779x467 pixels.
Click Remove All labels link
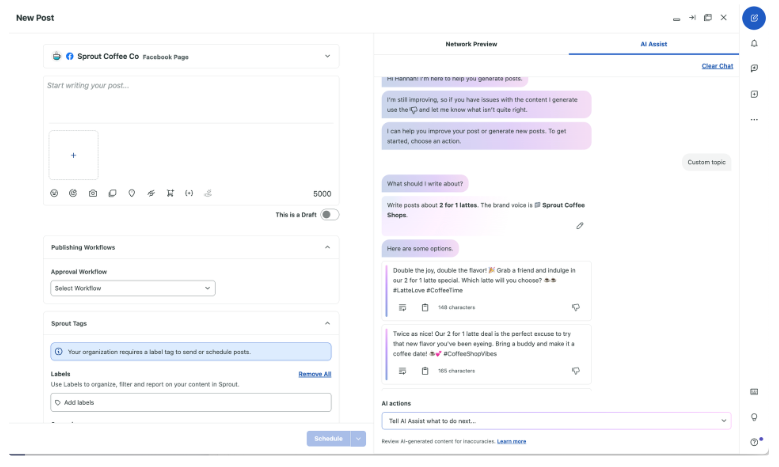[x=314, y=374]
